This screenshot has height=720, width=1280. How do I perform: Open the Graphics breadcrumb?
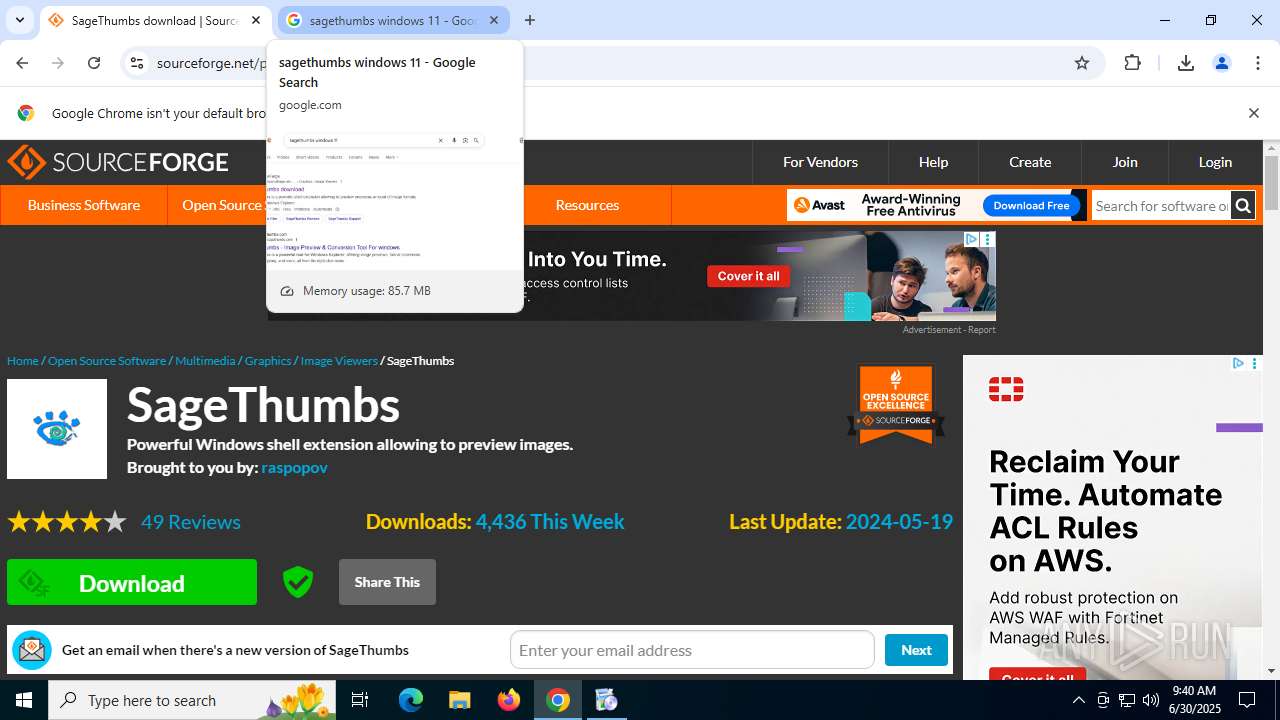[x=268, y=360]
